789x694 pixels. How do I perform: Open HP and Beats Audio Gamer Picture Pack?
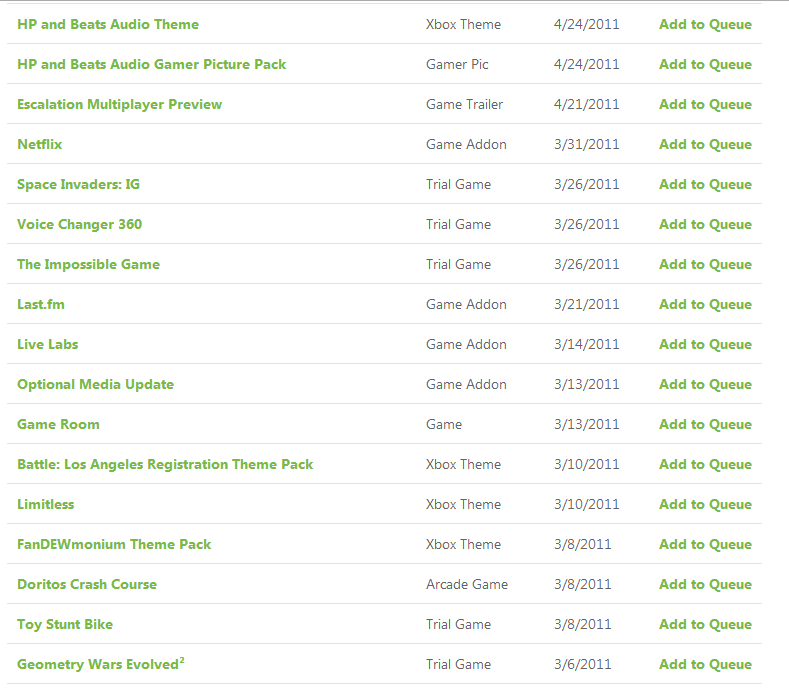coord(151,64)
